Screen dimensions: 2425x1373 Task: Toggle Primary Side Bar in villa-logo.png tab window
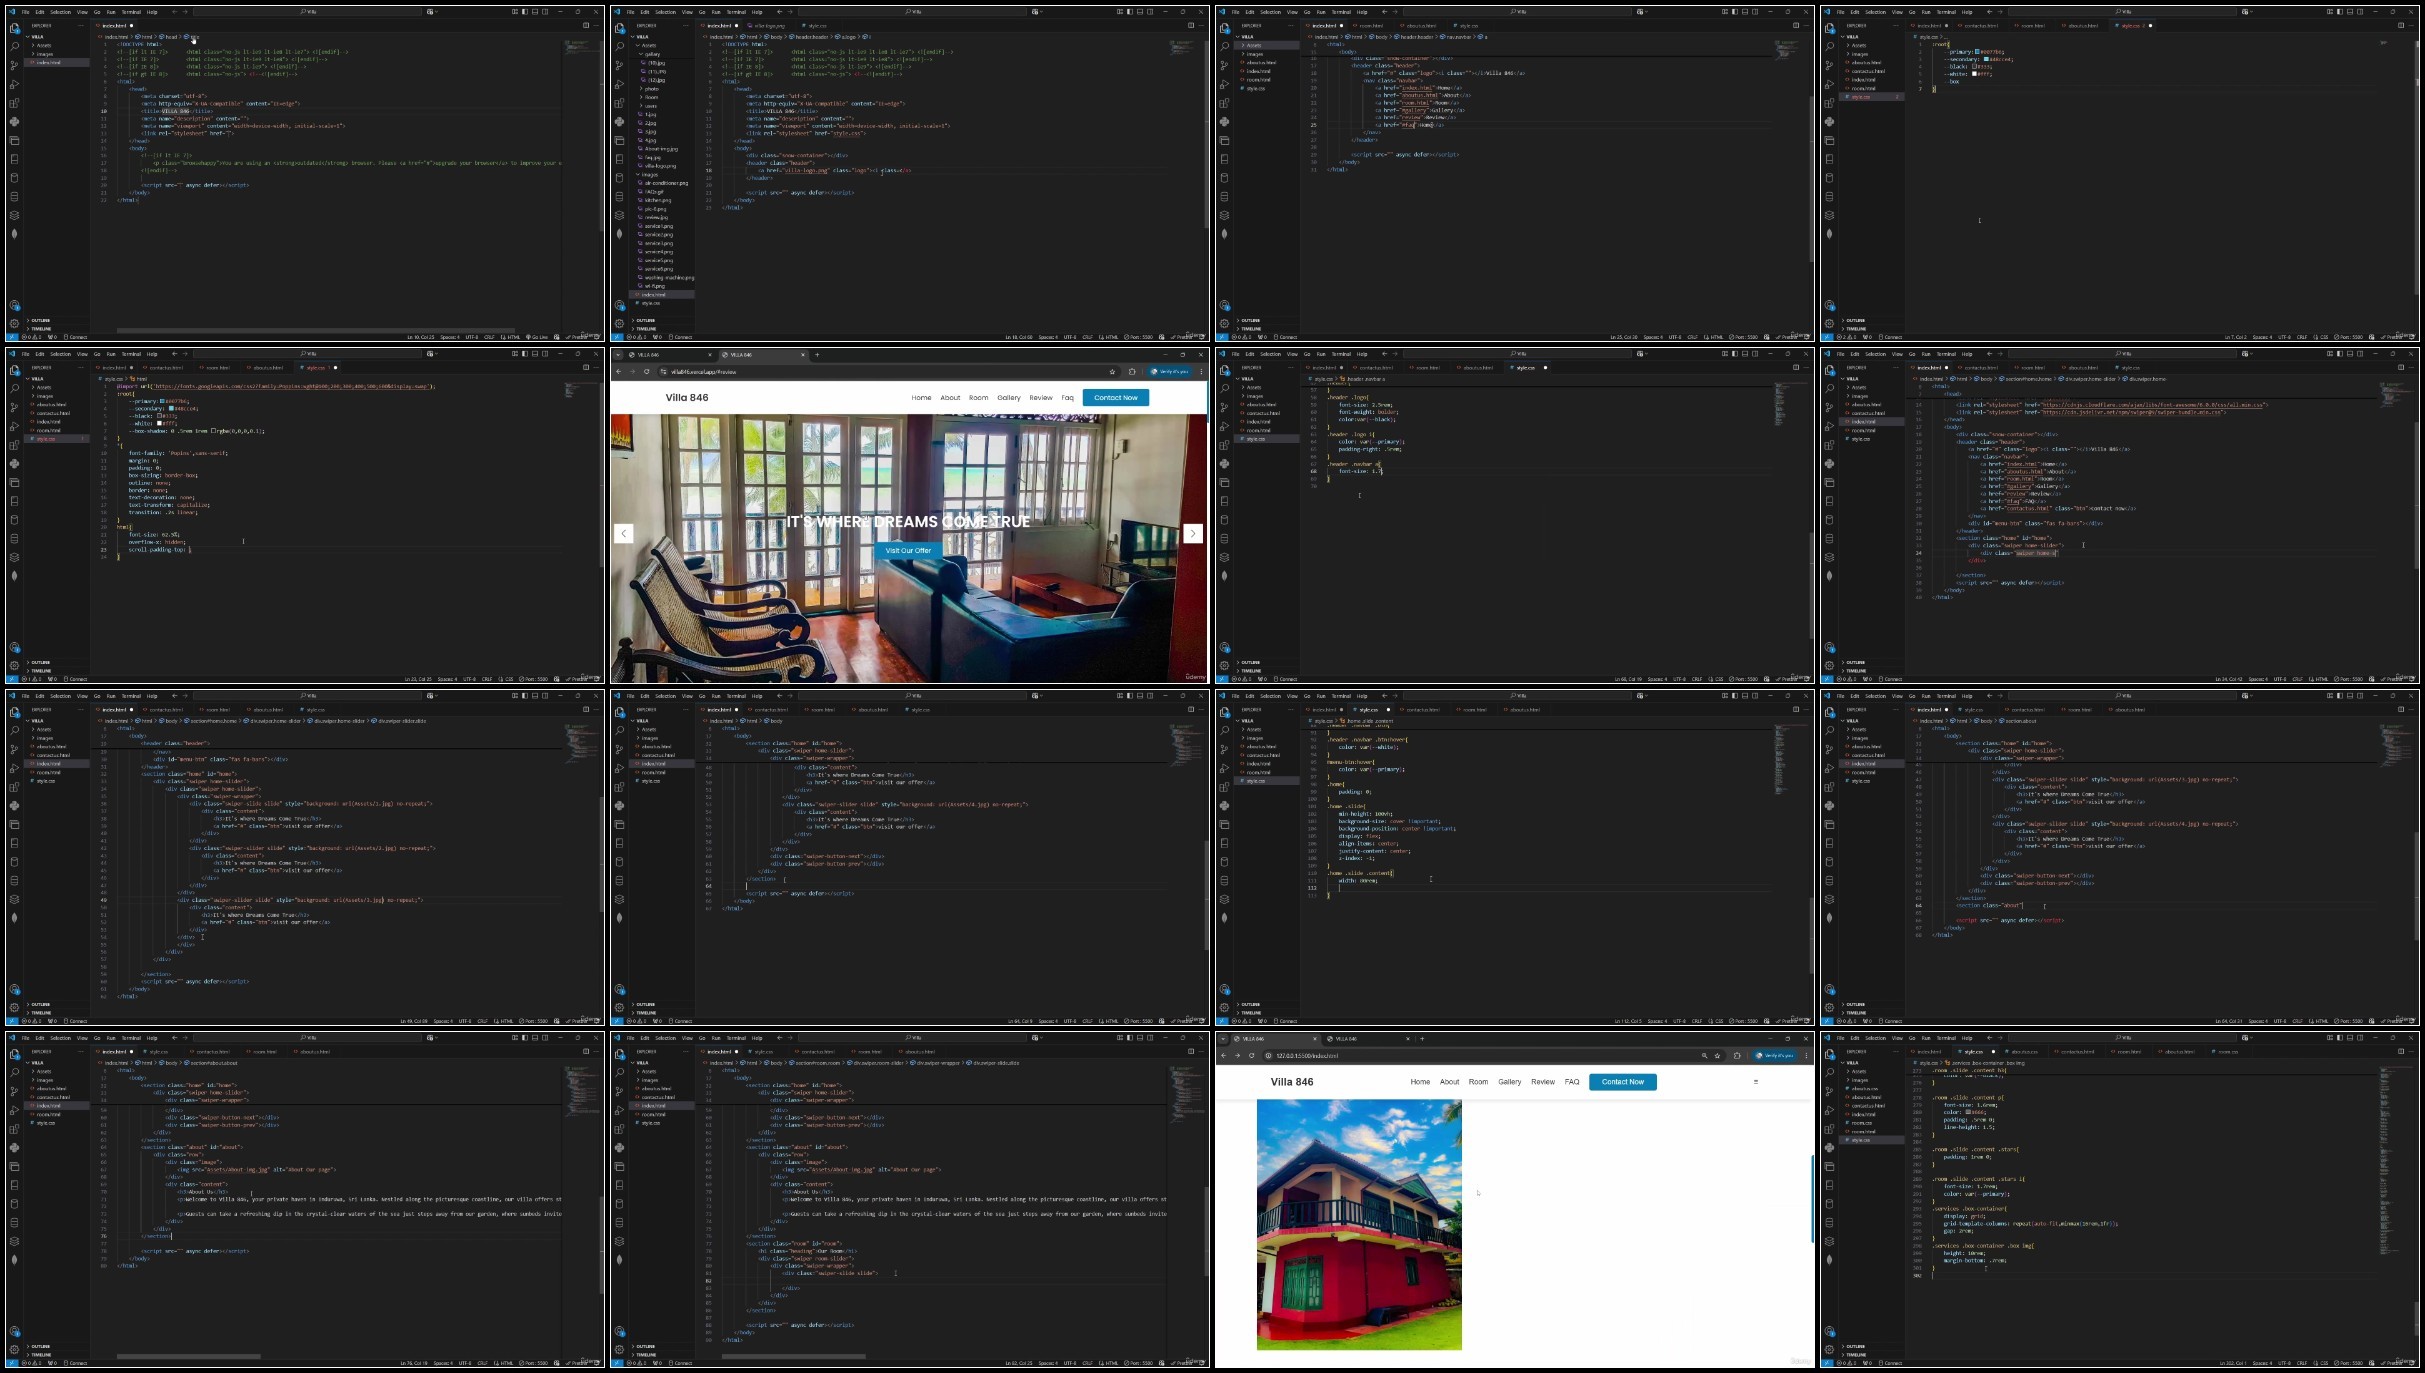tap(1130, 12)
